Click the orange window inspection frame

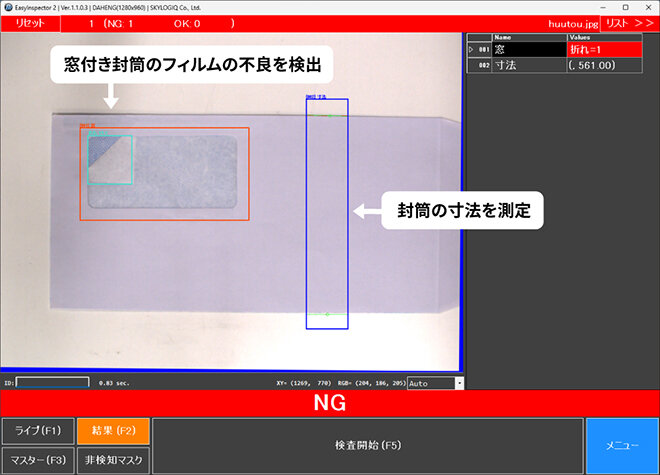(165, 173)
